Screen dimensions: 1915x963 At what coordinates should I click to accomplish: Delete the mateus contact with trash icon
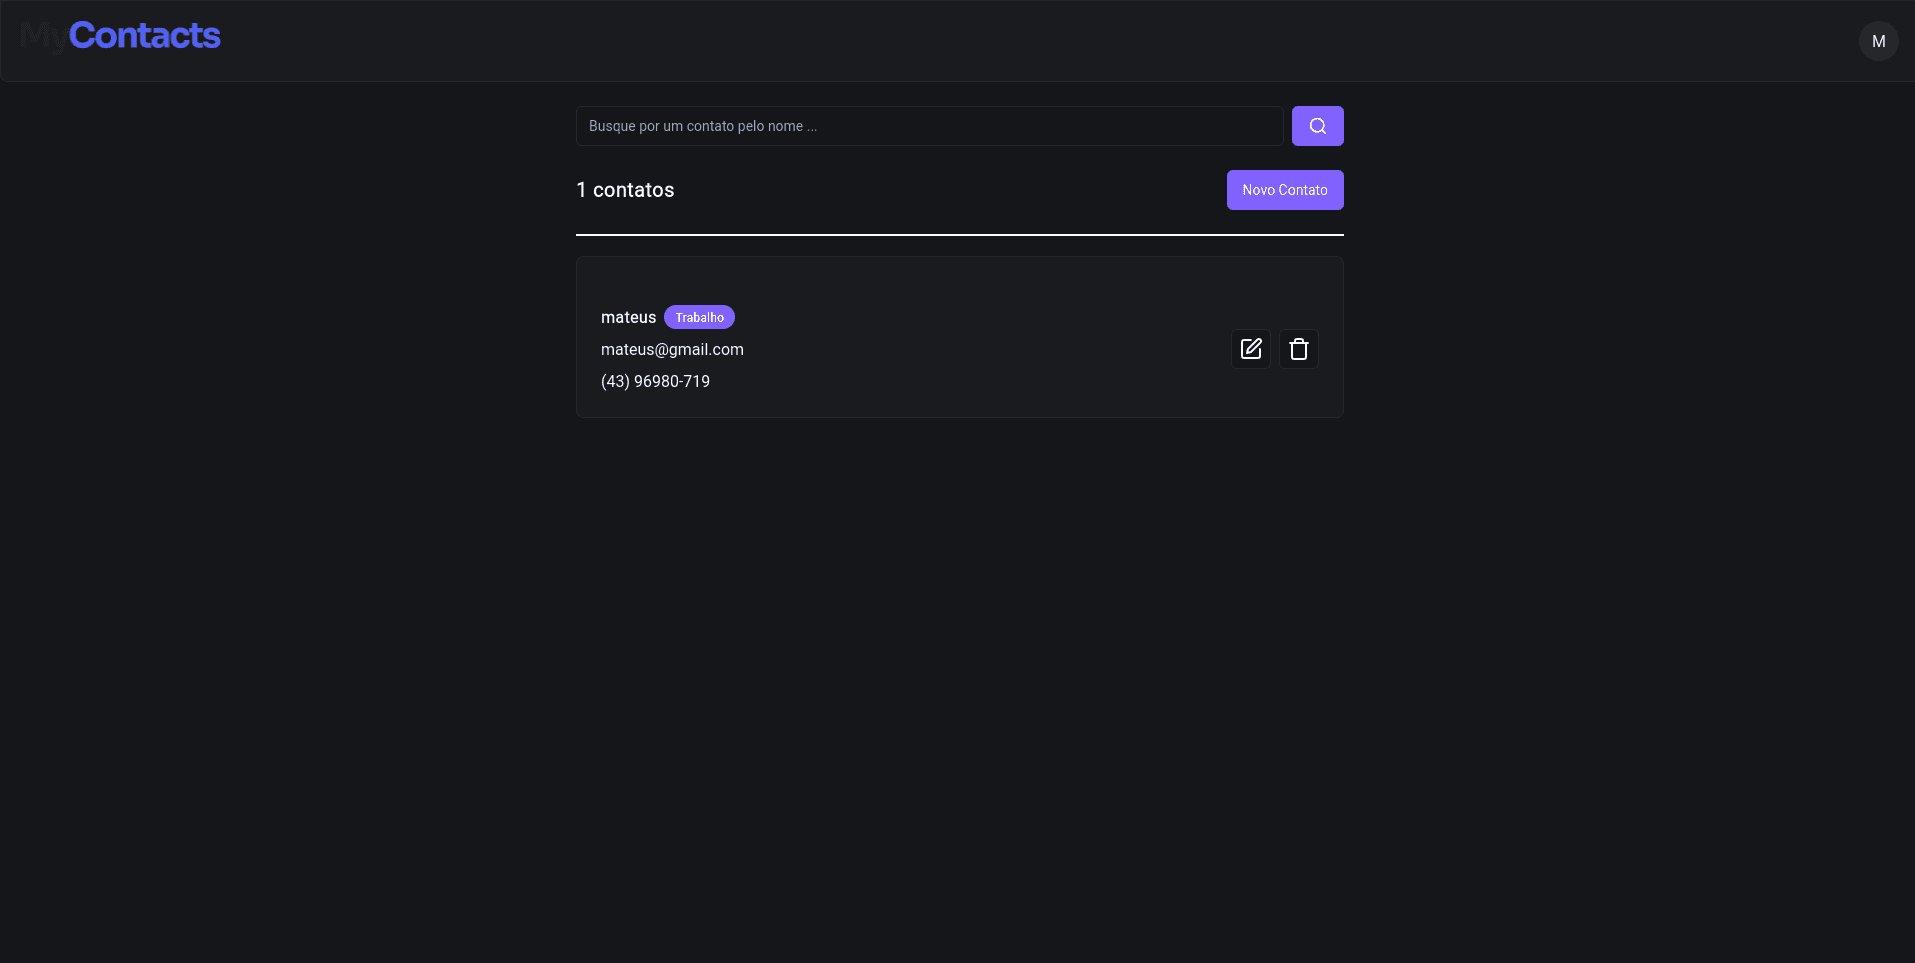pyautogui.click(x=1298, y=349)
